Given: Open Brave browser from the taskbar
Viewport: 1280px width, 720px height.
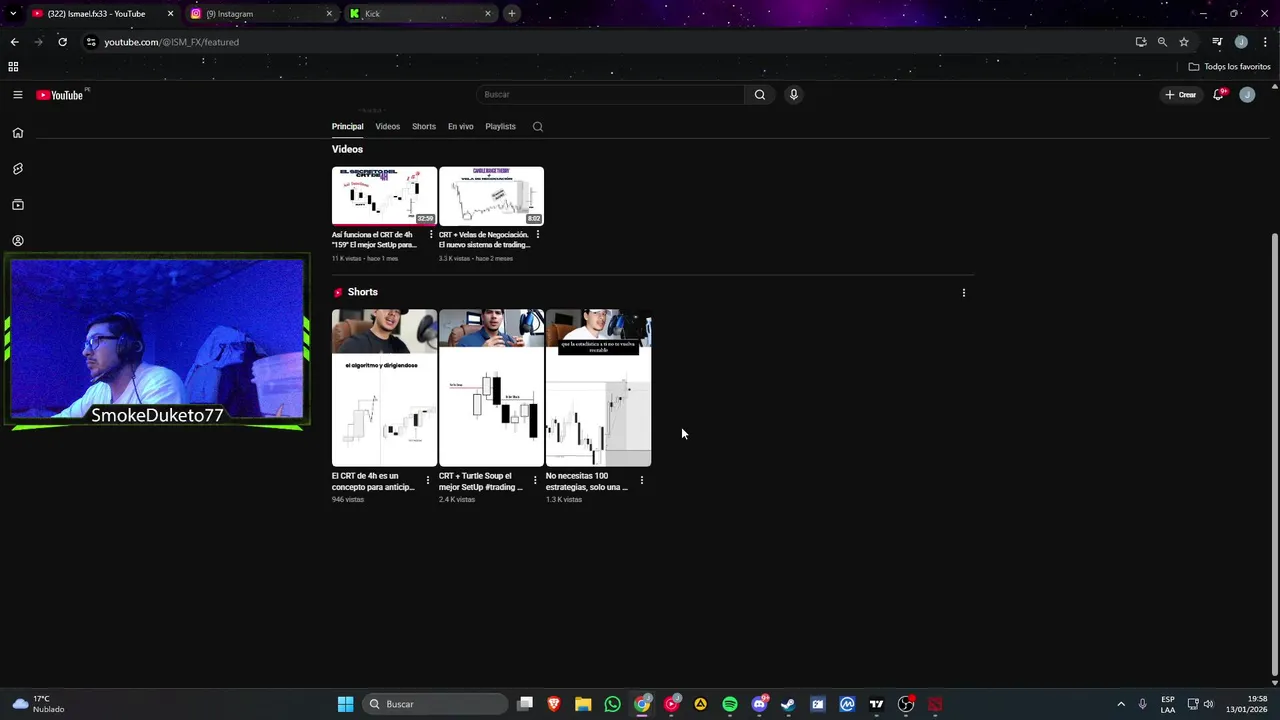Looking at the screenshot, I should [x=554, y=704].
